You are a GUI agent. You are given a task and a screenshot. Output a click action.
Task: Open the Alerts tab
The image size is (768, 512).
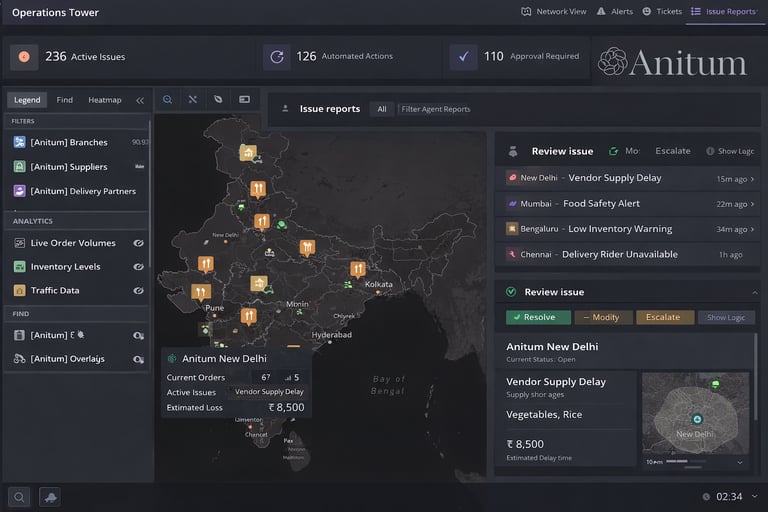point(615,11)
